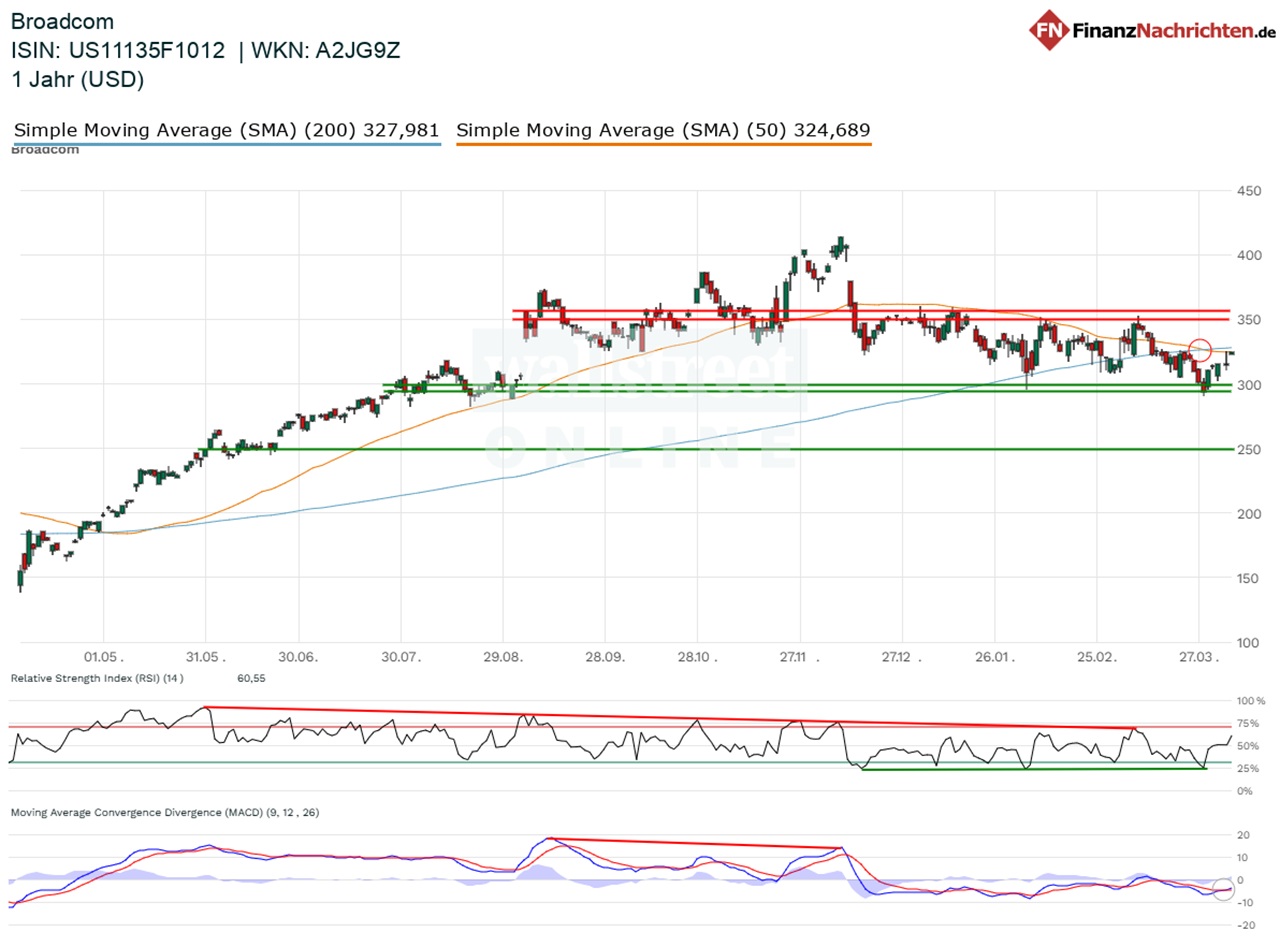Select the SMA (200) legend label

click(x=226, y=130)
